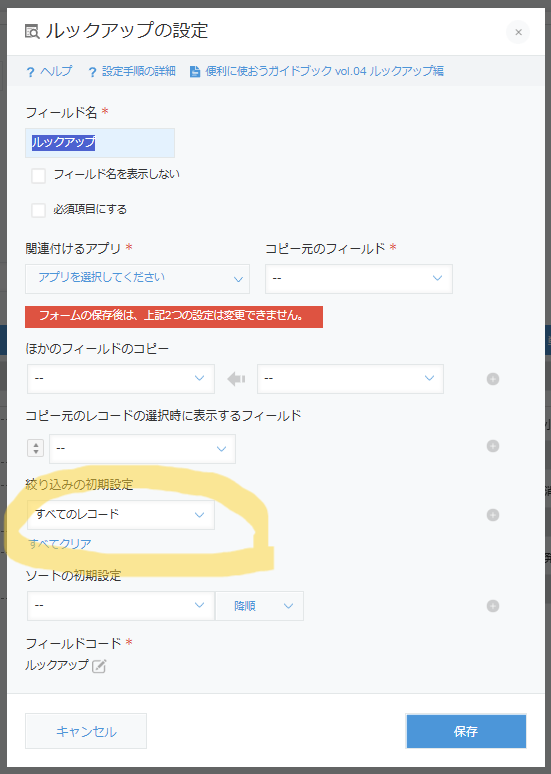Click the edit pencil icon beside フィールドコード
Image resolution: width=551 pixels, height=774 pixels.
[99, 666]
